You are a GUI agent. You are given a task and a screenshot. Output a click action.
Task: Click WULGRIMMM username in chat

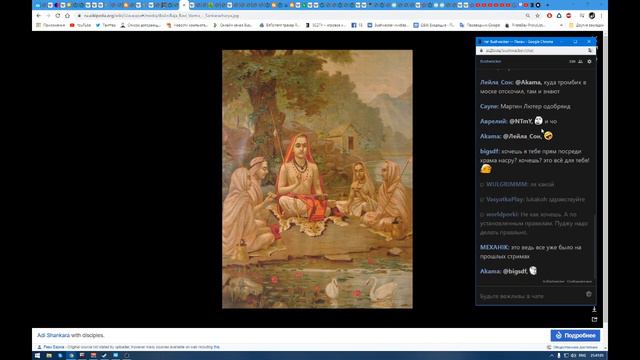(507, 184)
